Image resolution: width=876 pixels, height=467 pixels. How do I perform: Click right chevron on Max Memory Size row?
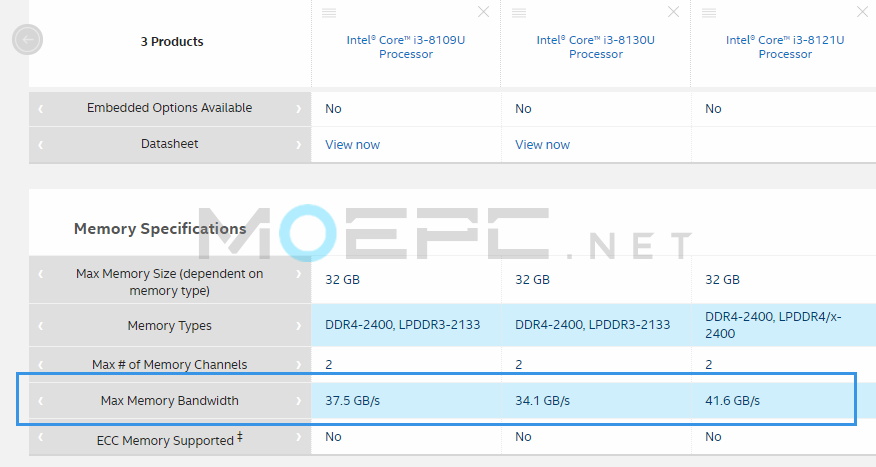(x=298, y=274)
